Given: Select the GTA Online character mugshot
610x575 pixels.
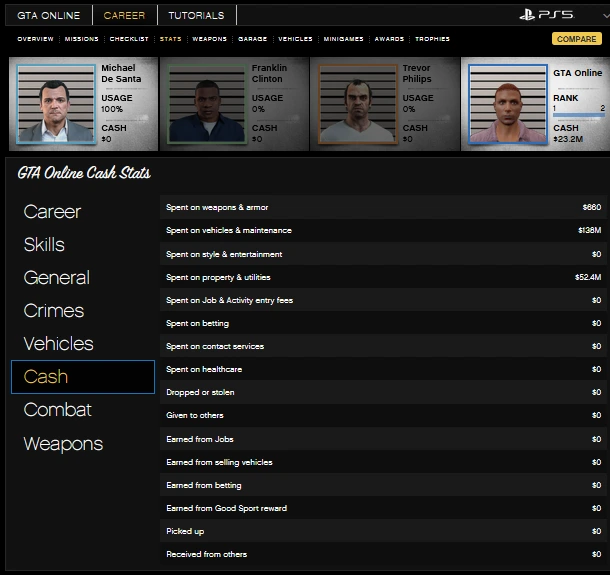Looking at the screenshot, I should coord(508,104).
